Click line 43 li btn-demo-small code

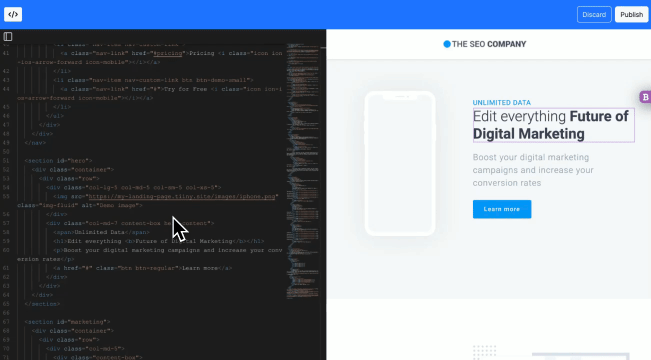click(153, 80)
